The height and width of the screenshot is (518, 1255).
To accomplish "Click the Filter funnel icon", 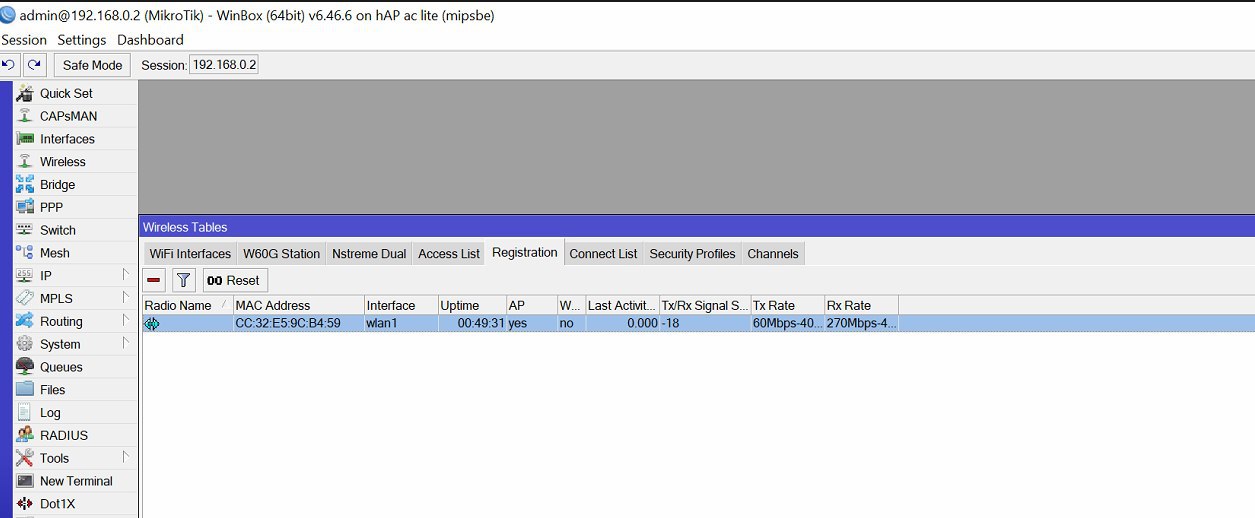I will (184, 280).
